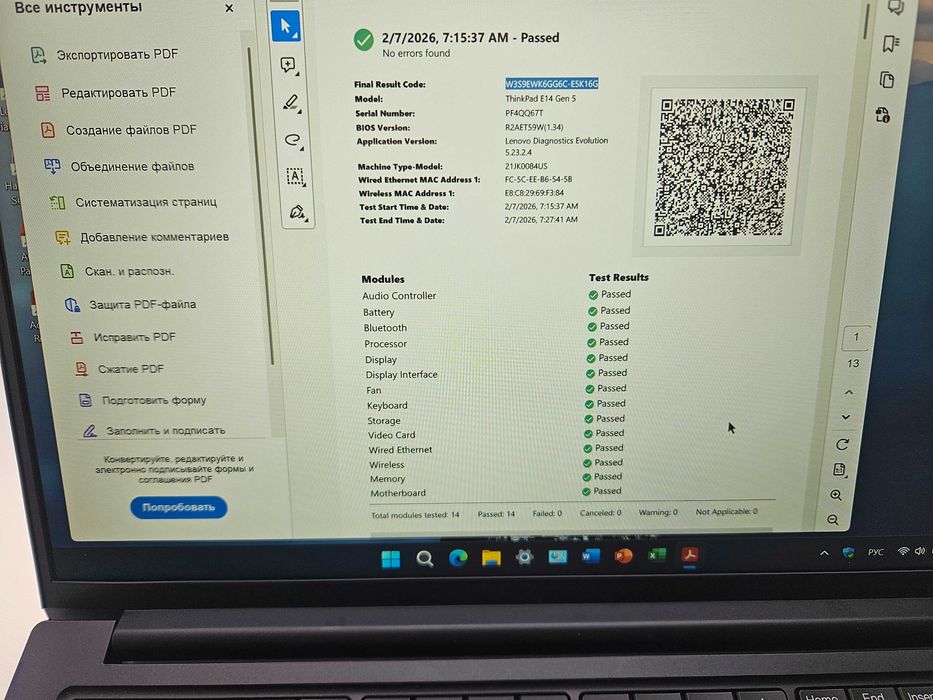This screenshot has width=933, height=700.
Task: Select the highlighter pen tool
Action: point(291,102)
